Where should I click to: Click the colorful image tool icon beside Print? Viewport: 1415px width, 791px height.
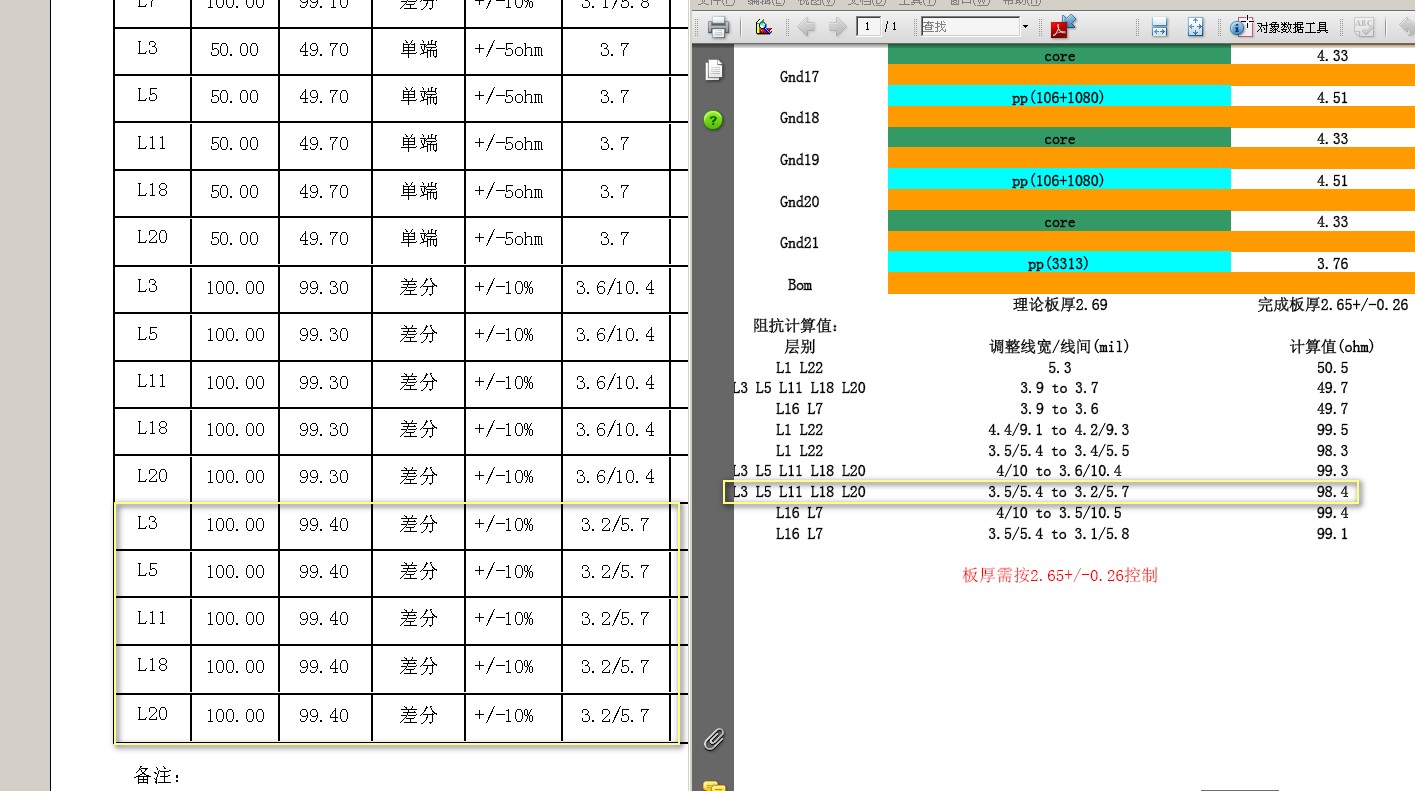coord(764,27)
